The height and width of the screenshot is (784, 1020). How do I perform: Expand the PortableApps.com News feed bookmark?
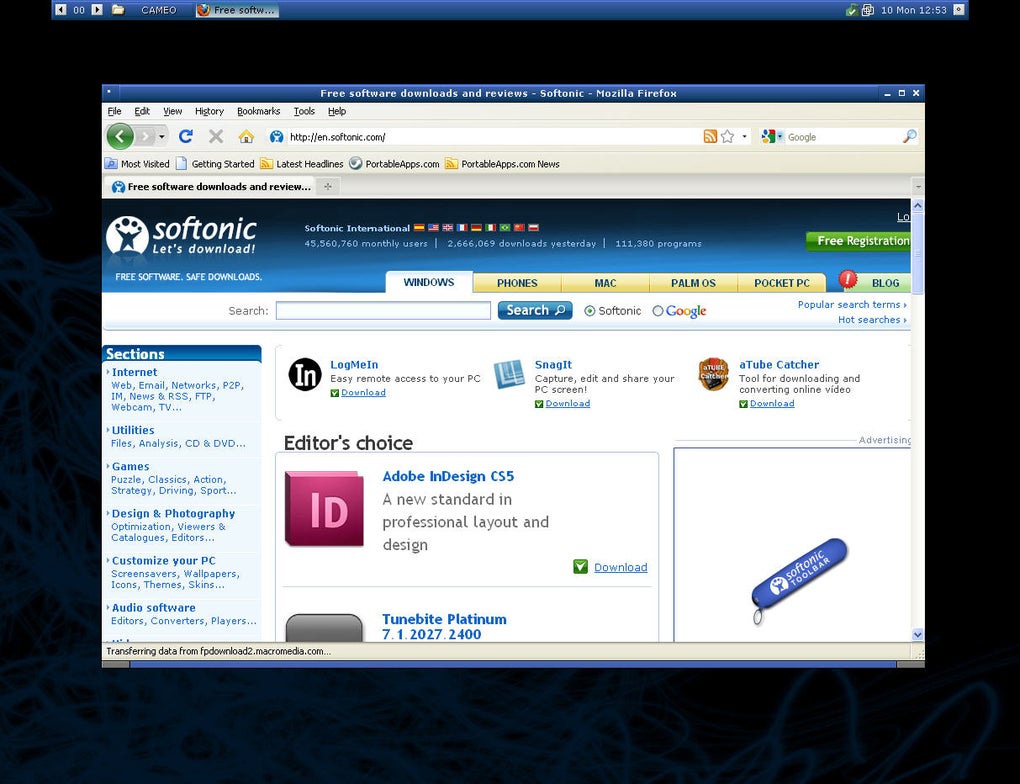tap(502, 164)
